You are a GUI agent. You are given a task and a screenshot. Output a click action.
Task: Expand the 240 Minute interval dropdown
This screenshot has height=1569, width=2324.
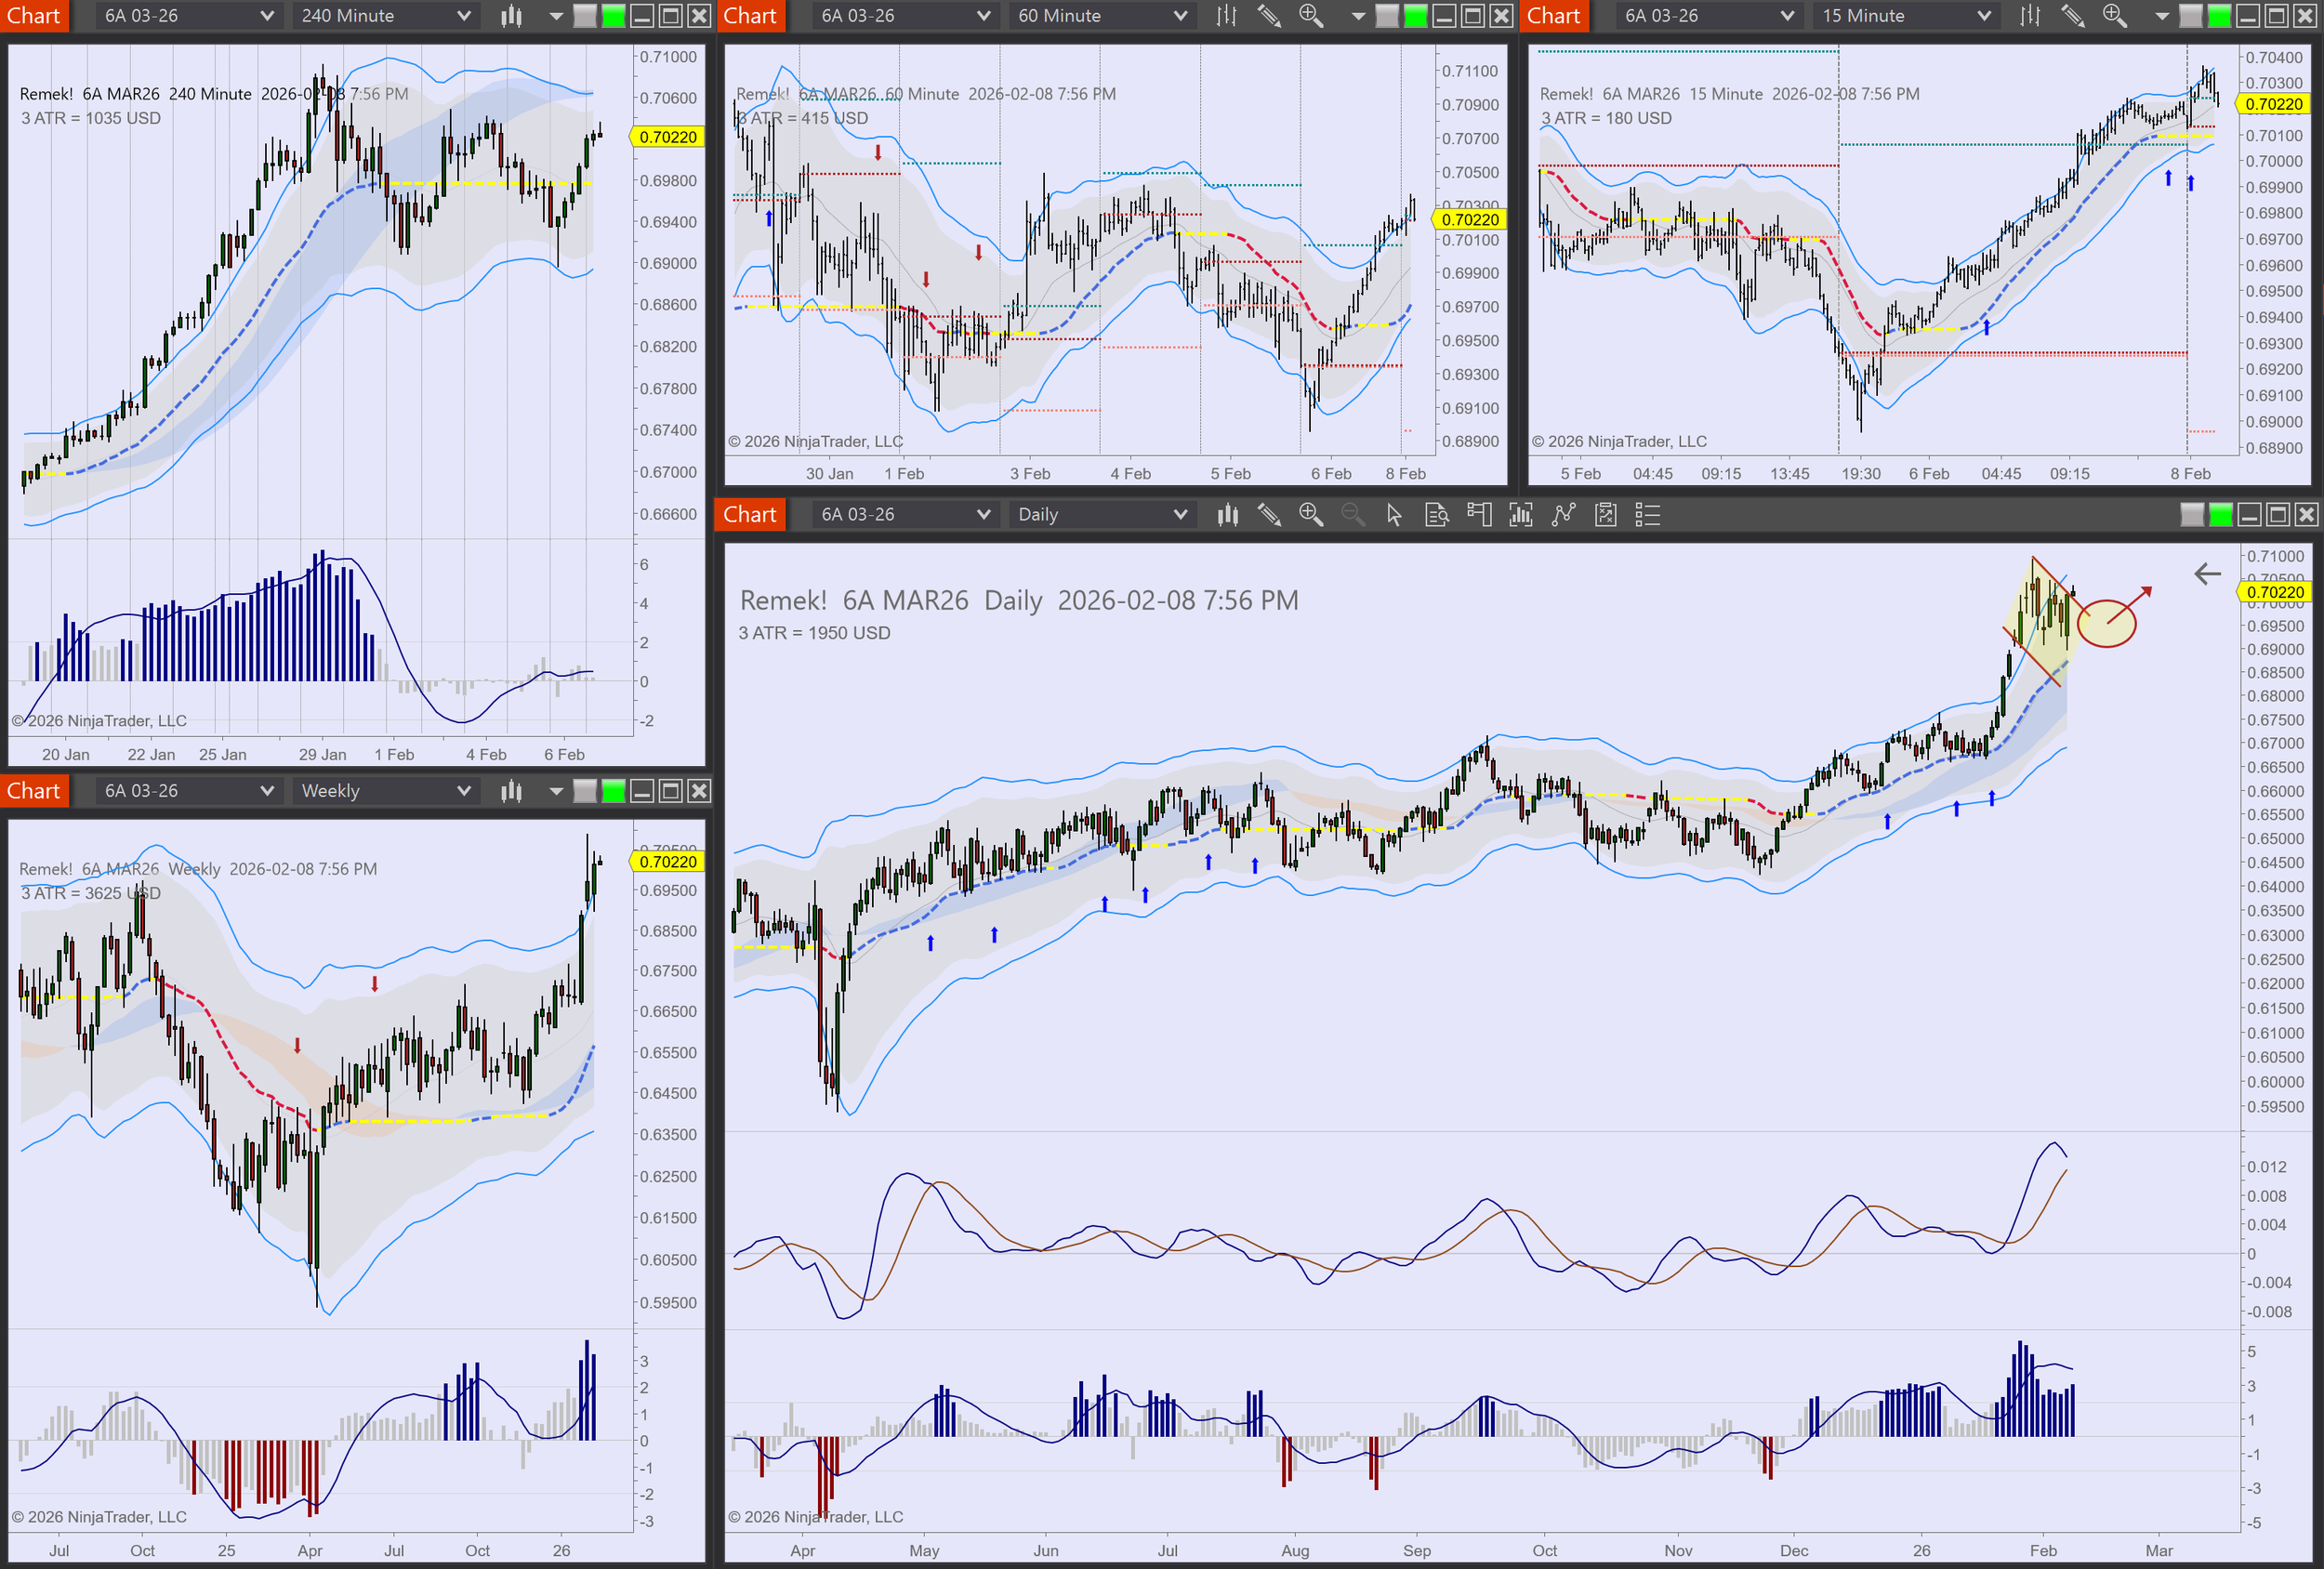463,16
